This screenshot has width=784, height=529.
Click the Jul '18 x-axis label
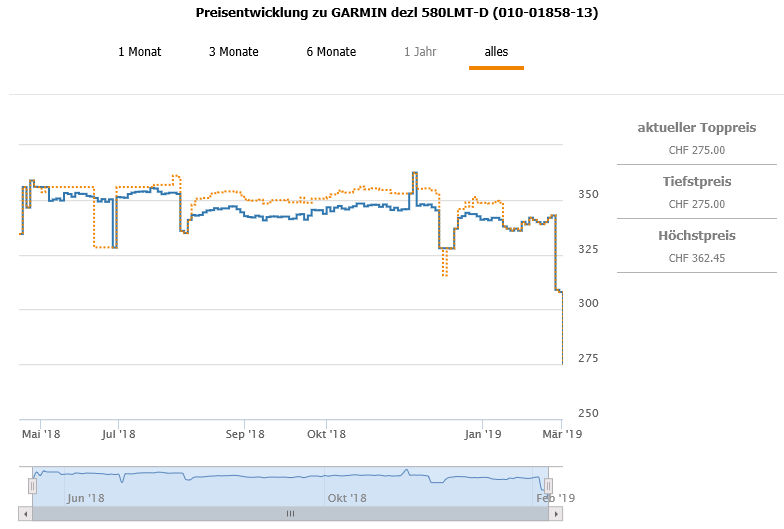point(119,434)
